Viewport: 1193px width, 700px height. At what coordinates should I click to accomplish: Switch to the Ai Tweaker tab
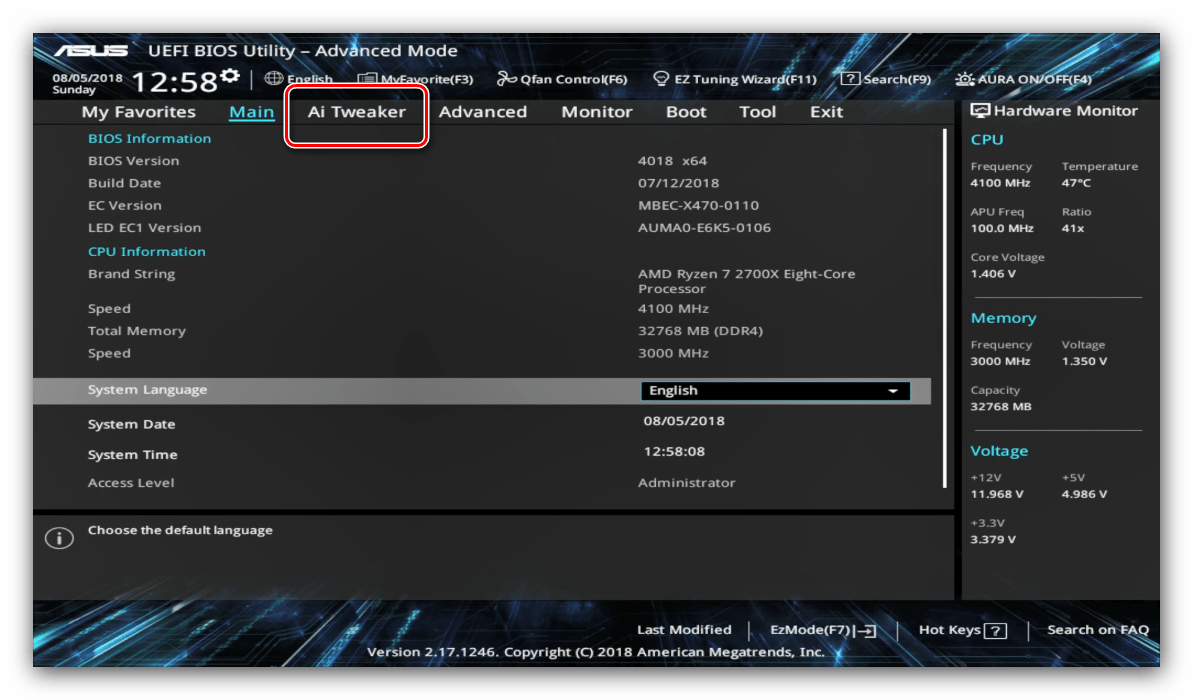[x=357, y=112]
